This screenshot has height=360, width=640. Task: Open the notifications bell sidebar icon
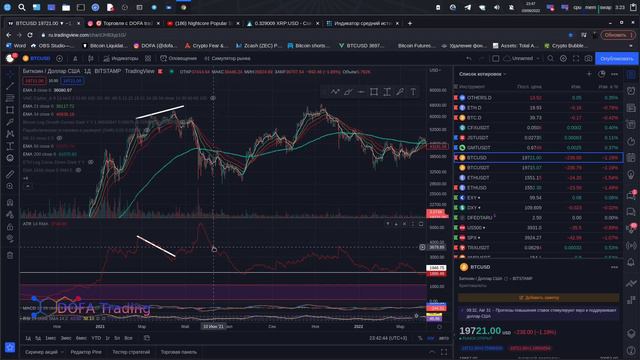tap(631, 262)
